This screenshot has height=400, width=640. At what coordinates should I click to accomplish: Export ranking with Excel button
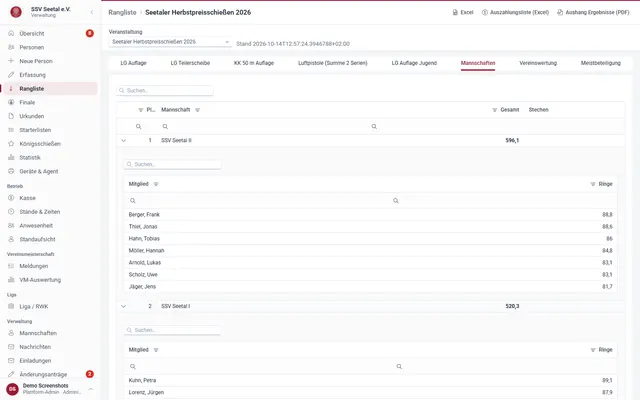coord(463,12)
